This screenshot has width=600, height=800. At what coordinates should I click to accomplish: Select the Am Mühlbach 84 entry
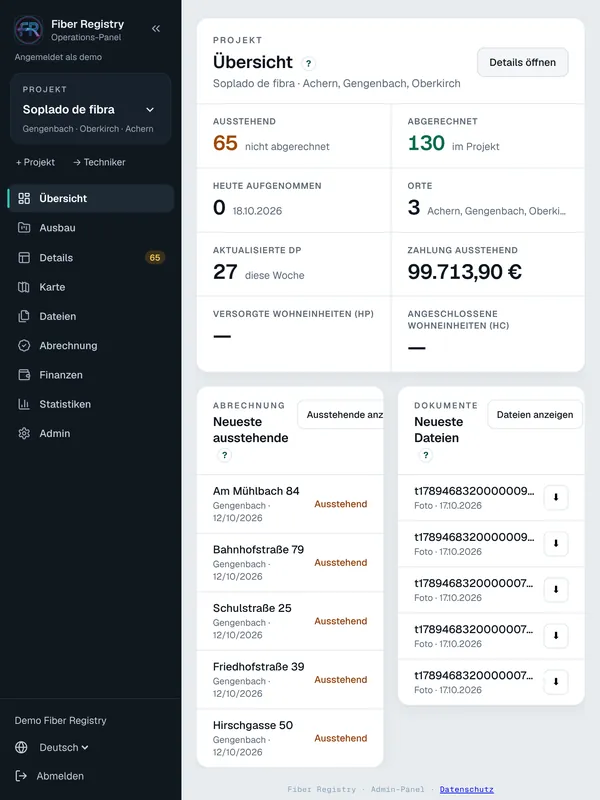[x=290, y=504]
